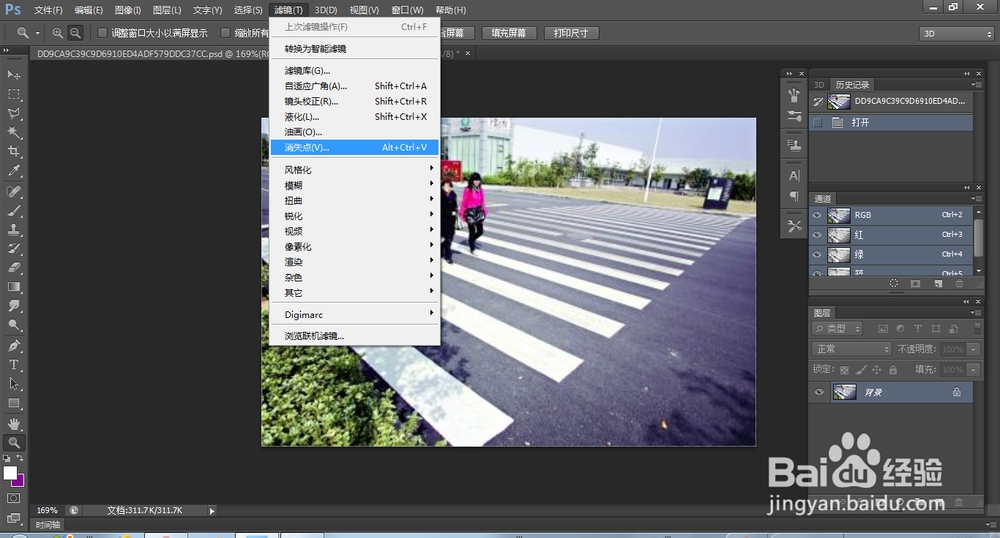
Task: Select the Eraser tool
Action: (13, 268)
